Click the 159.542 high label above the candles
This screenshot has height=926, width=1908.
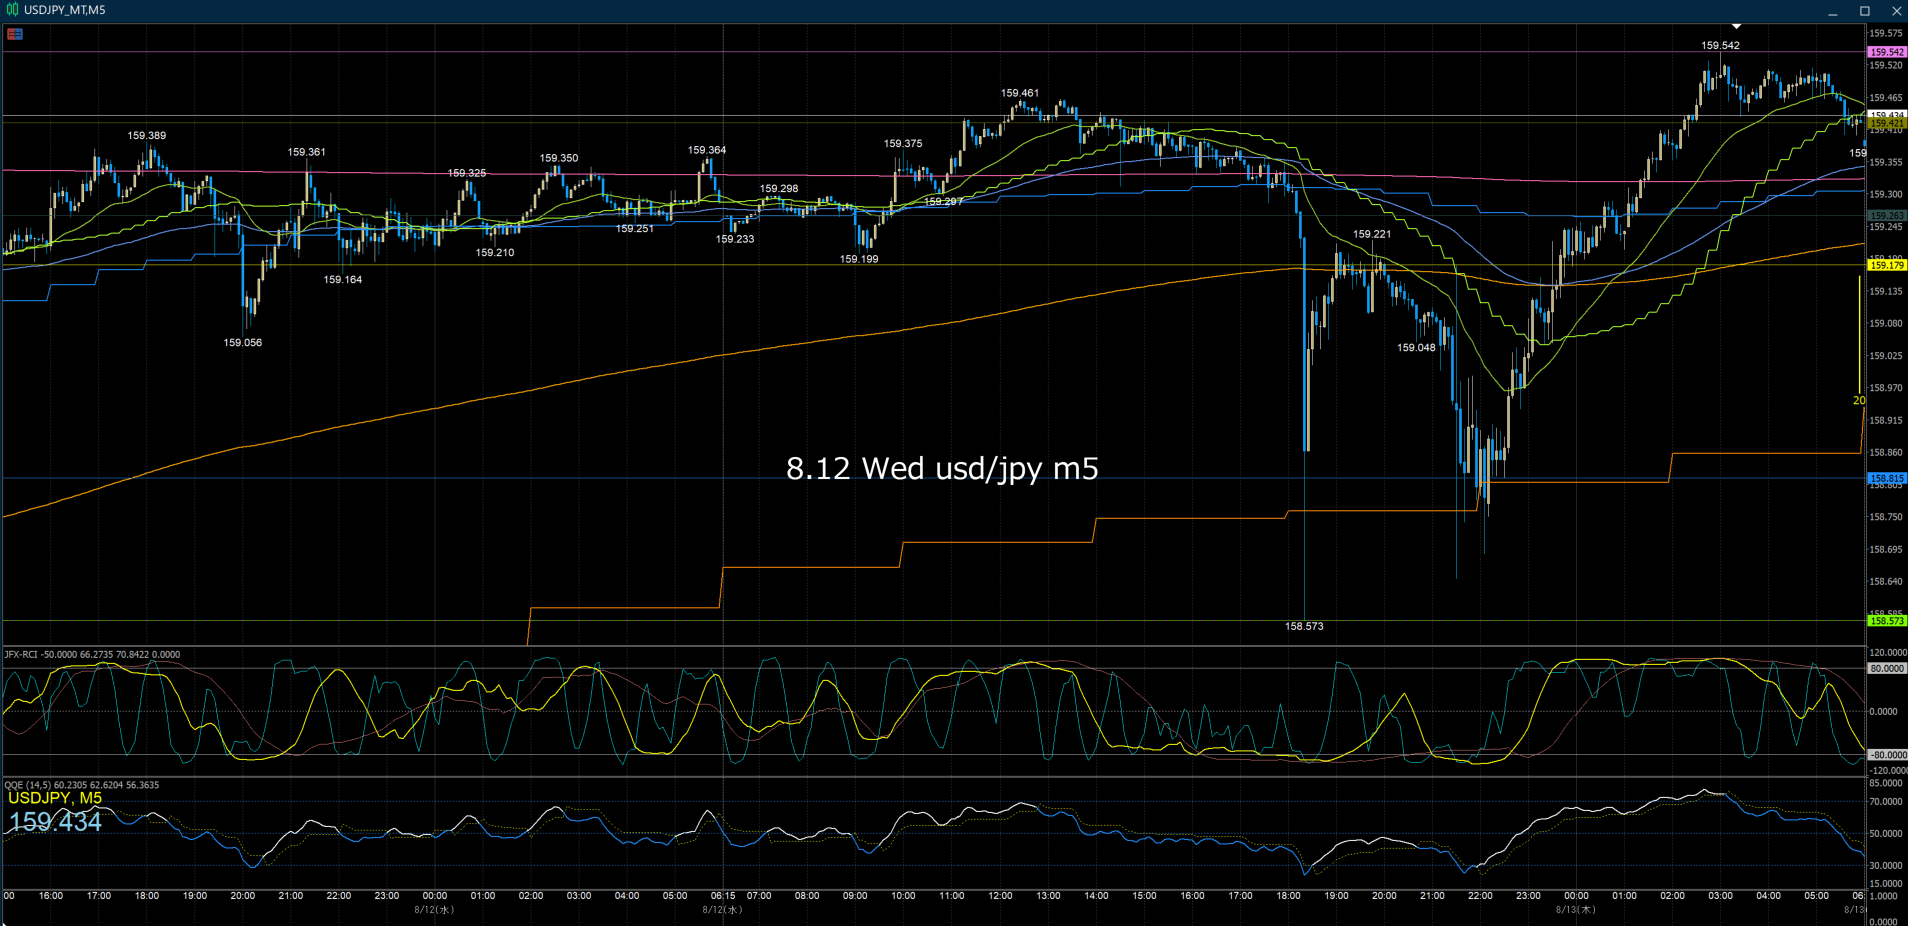[x=1721, y=45]
